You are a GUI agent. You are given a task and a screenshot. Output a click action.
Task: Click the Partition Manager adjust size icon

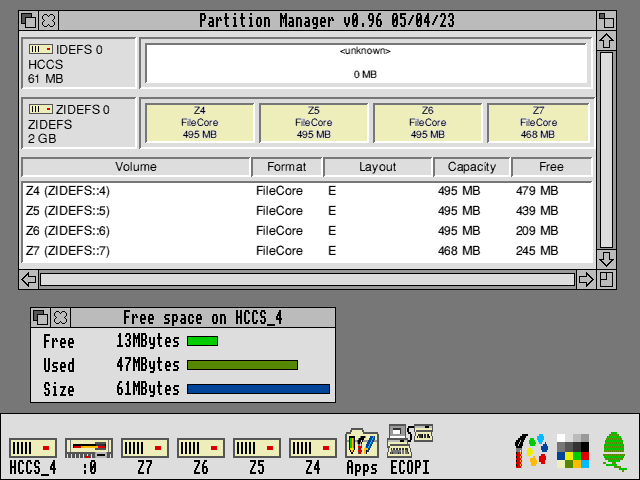click(606, 280)
